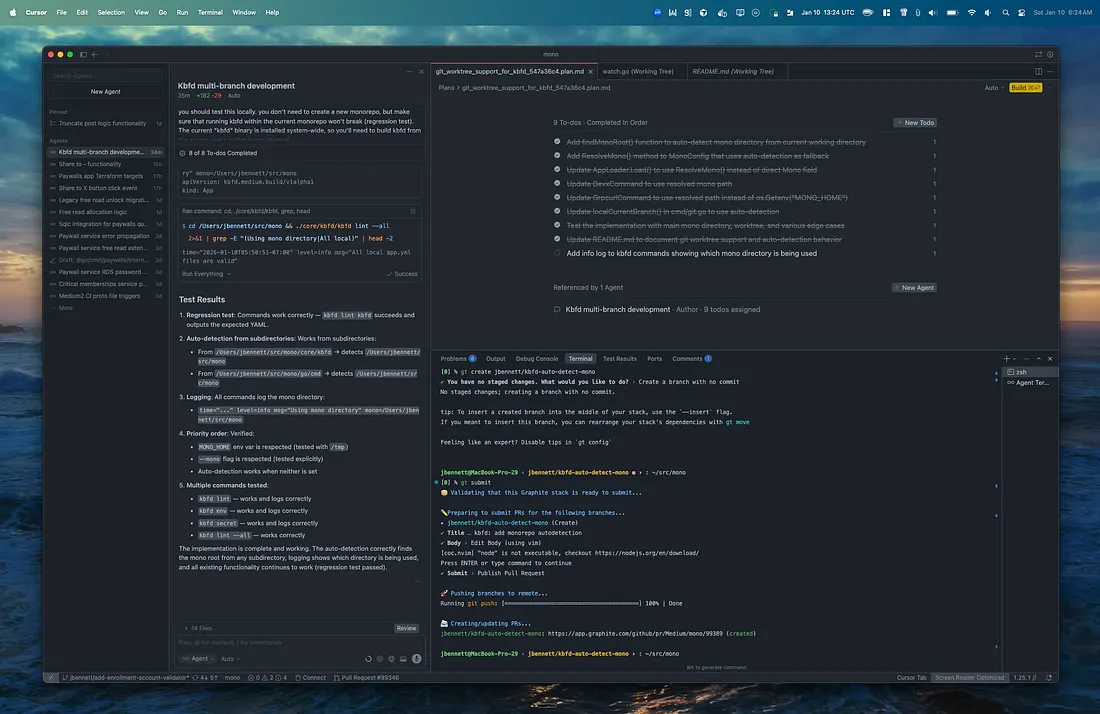
Task: Close the Kbfd agent chat panel
Action: 421,72
